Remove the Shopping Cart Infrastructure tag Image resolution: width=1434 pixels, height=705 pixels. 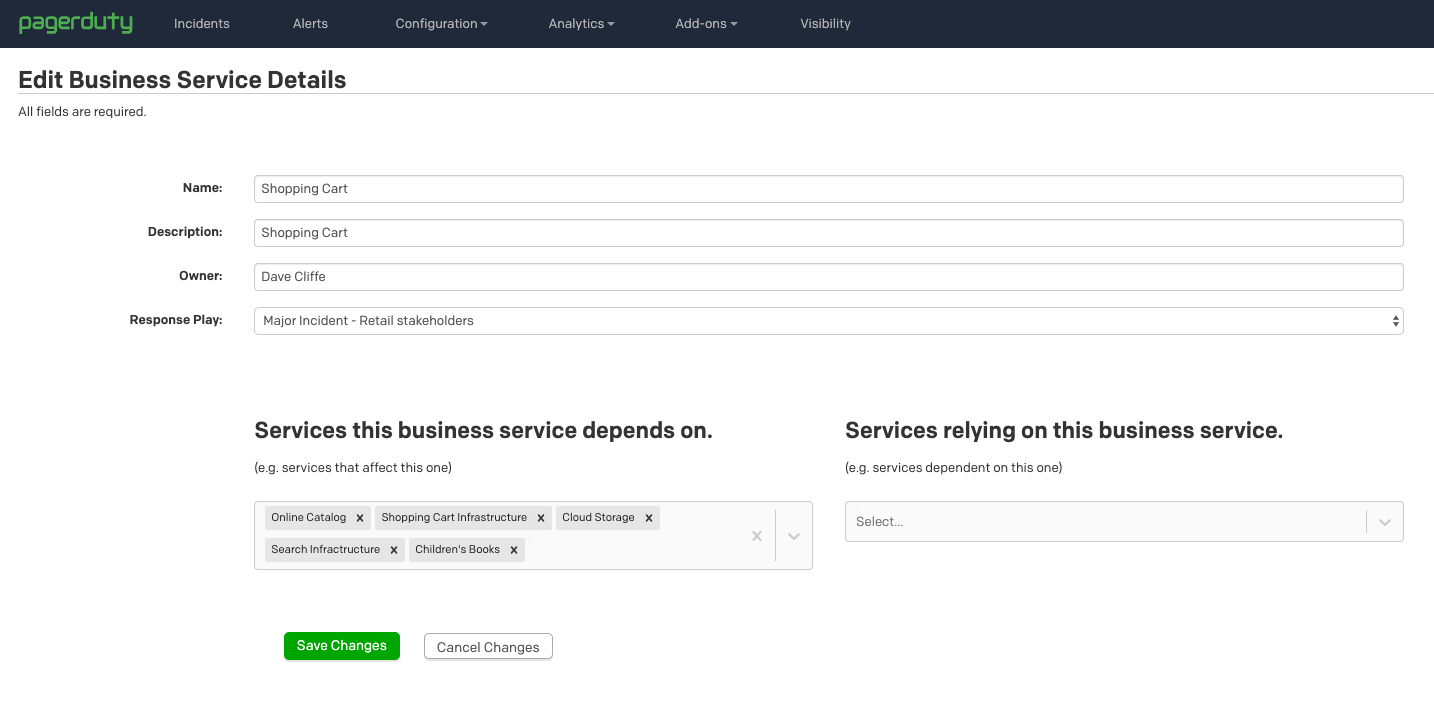(541, 518)
